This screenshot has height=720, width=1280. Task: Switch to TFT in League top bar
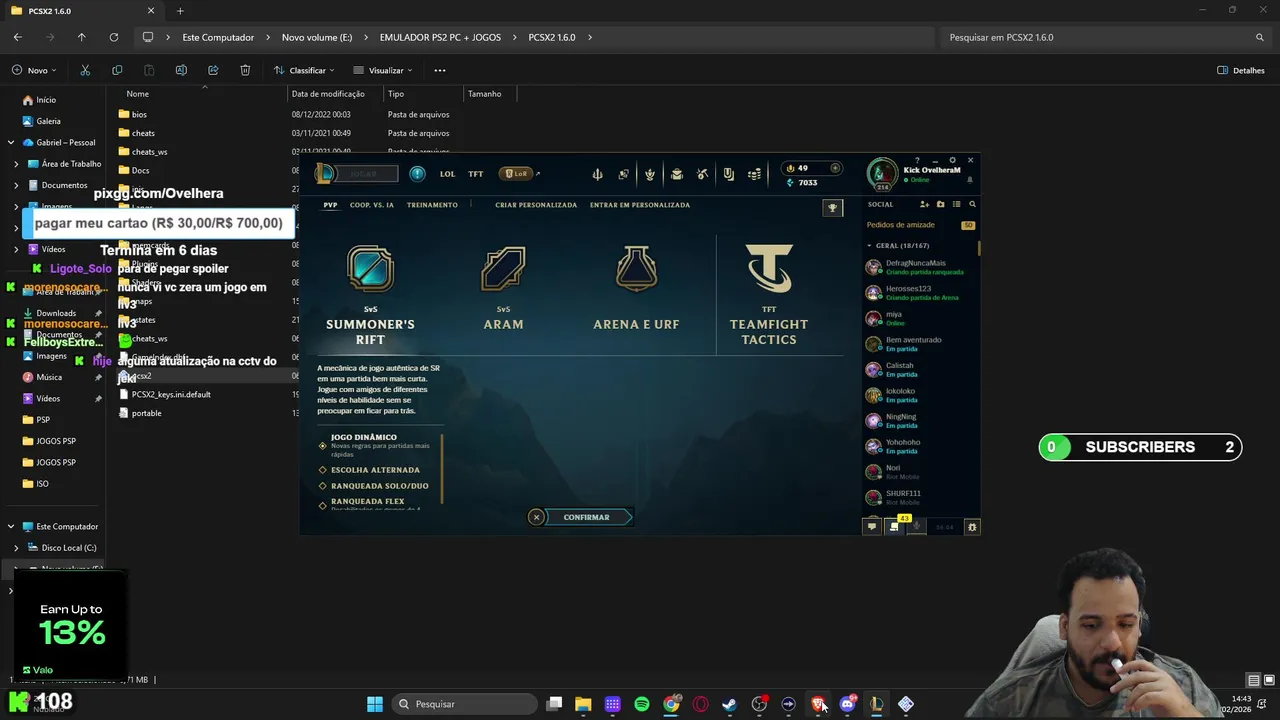click(x=476, y=174)
